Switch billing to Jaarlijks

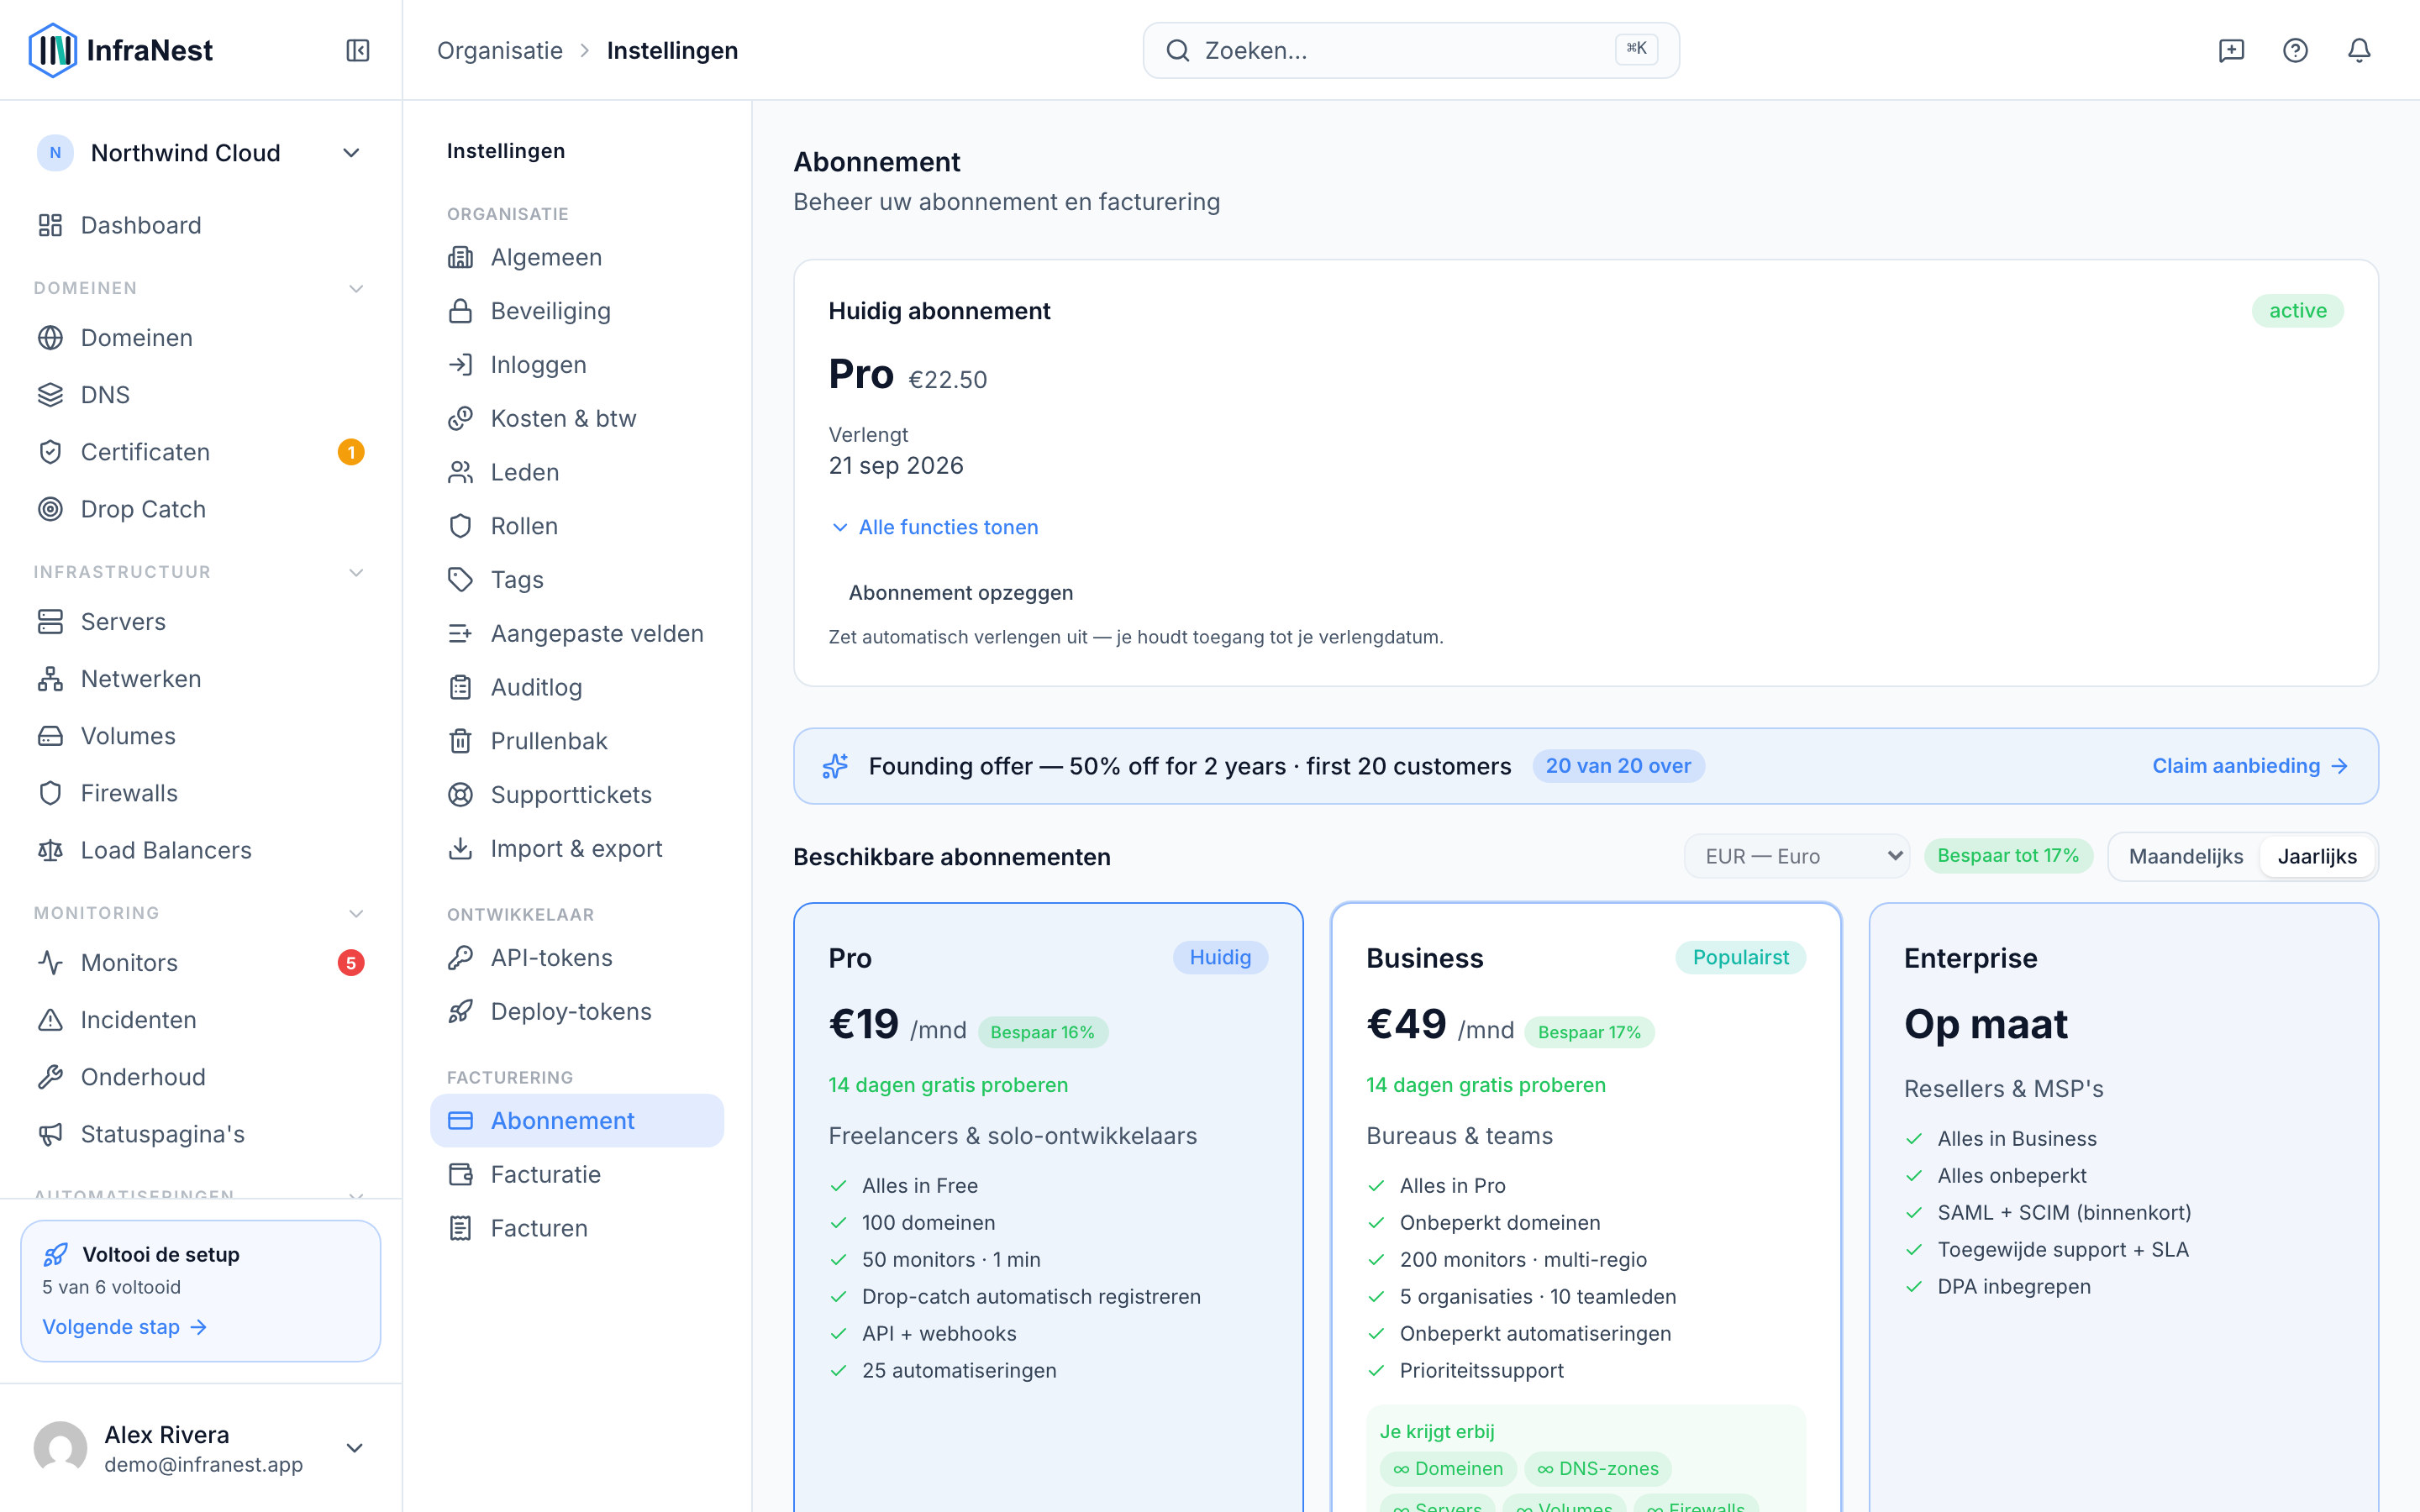pos(2317,857)
